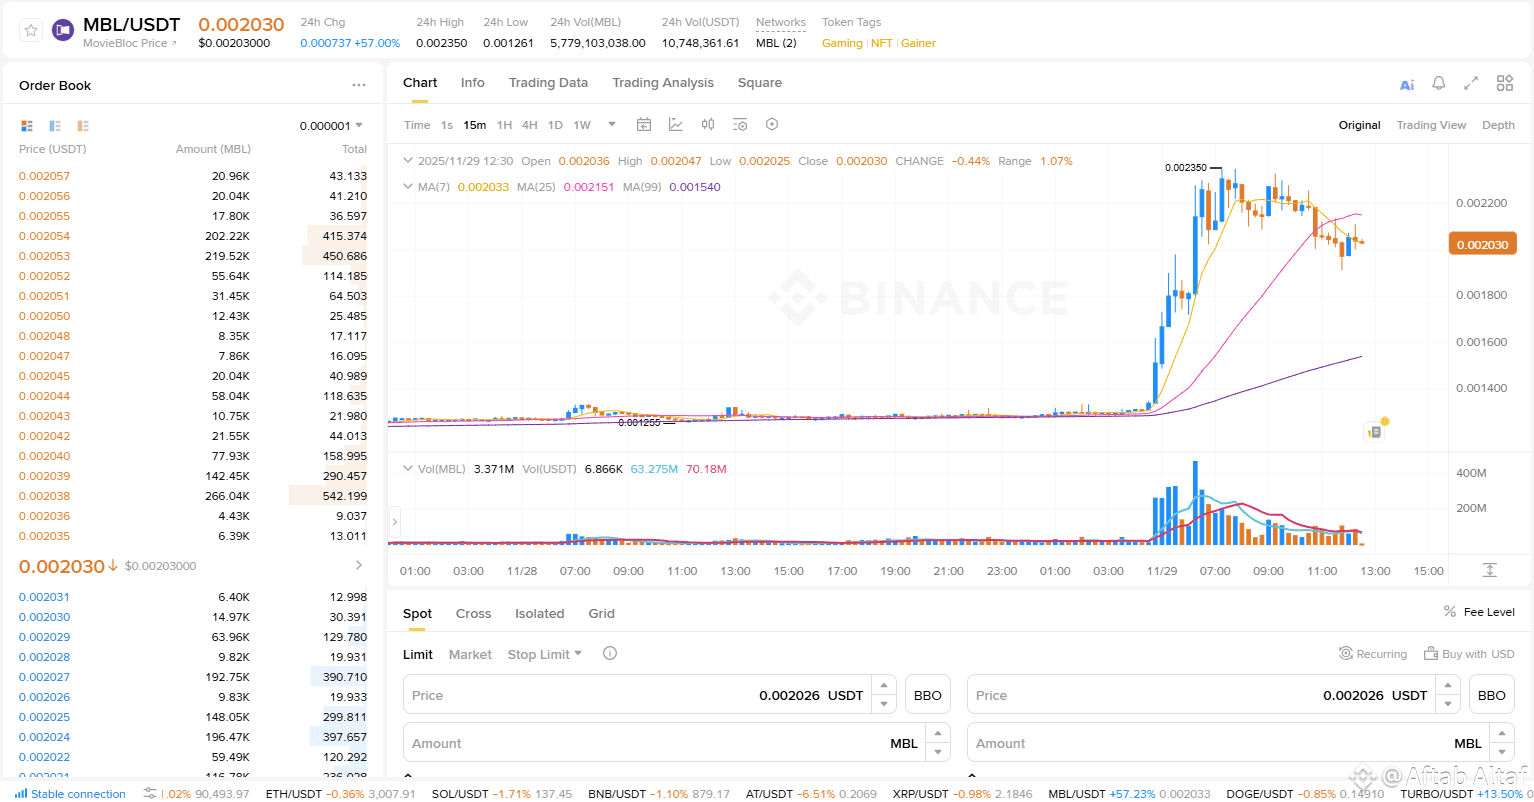Step the left Price field up or down
This screenshot has height=802, width=1534.
tap(884, 694)
